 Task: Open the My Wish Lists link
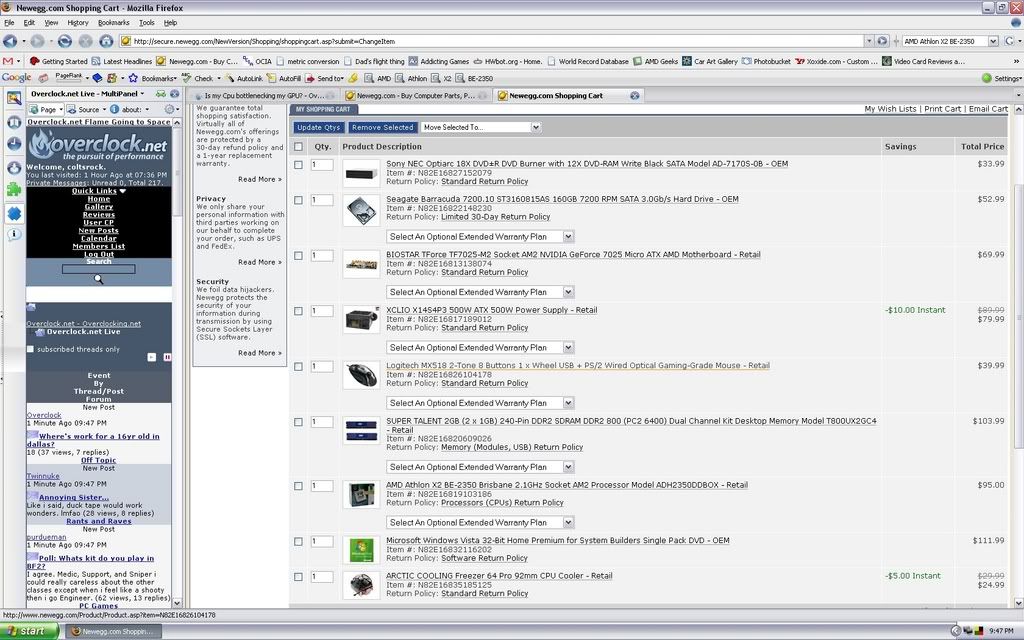890,109
